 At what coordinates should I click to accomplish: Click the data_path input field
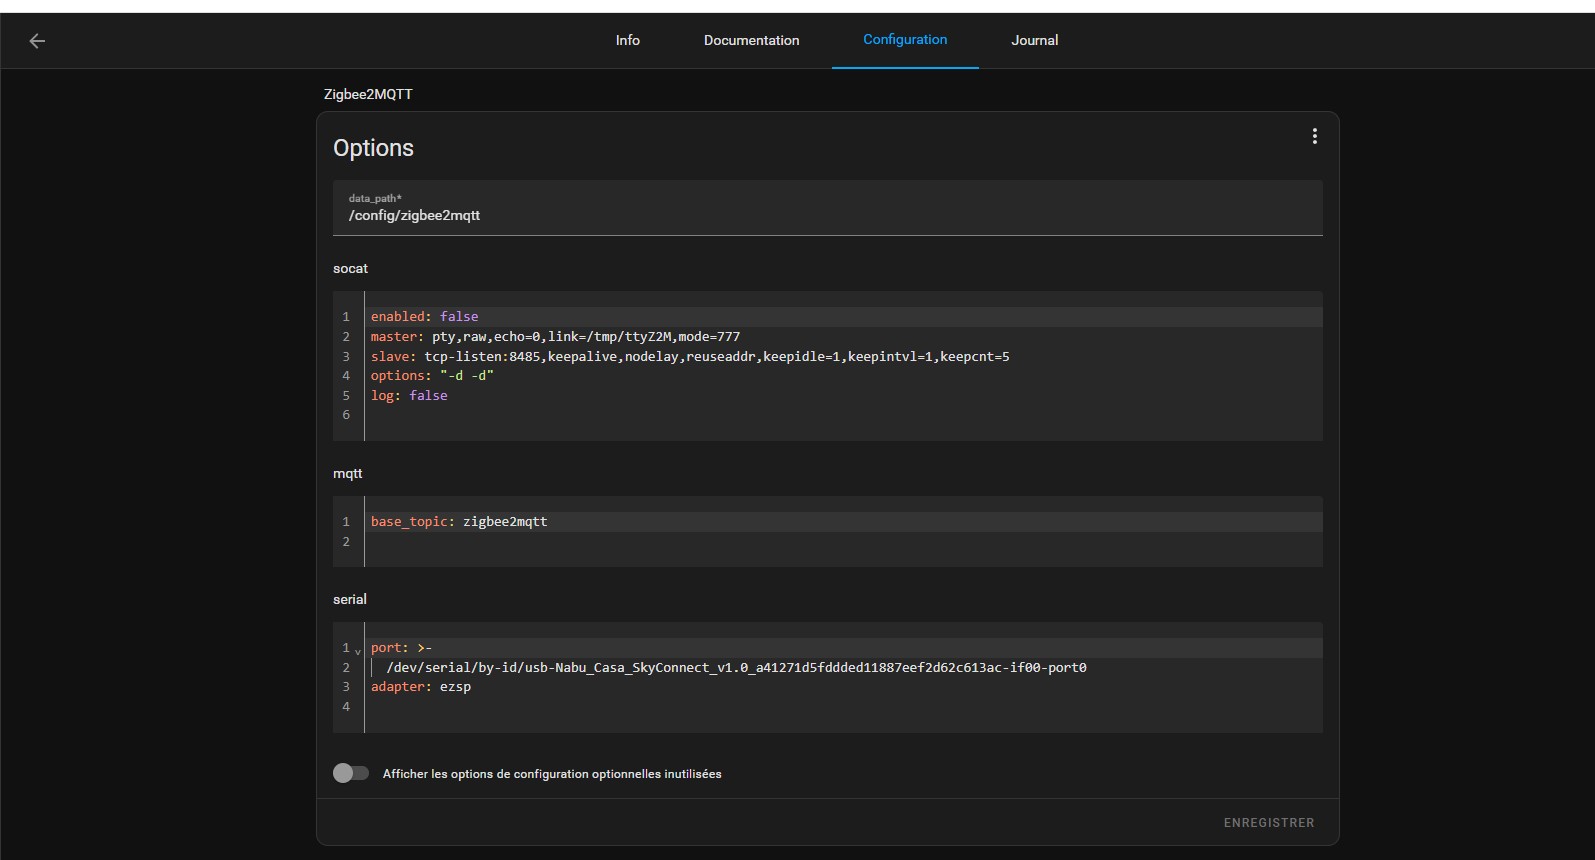827,215
